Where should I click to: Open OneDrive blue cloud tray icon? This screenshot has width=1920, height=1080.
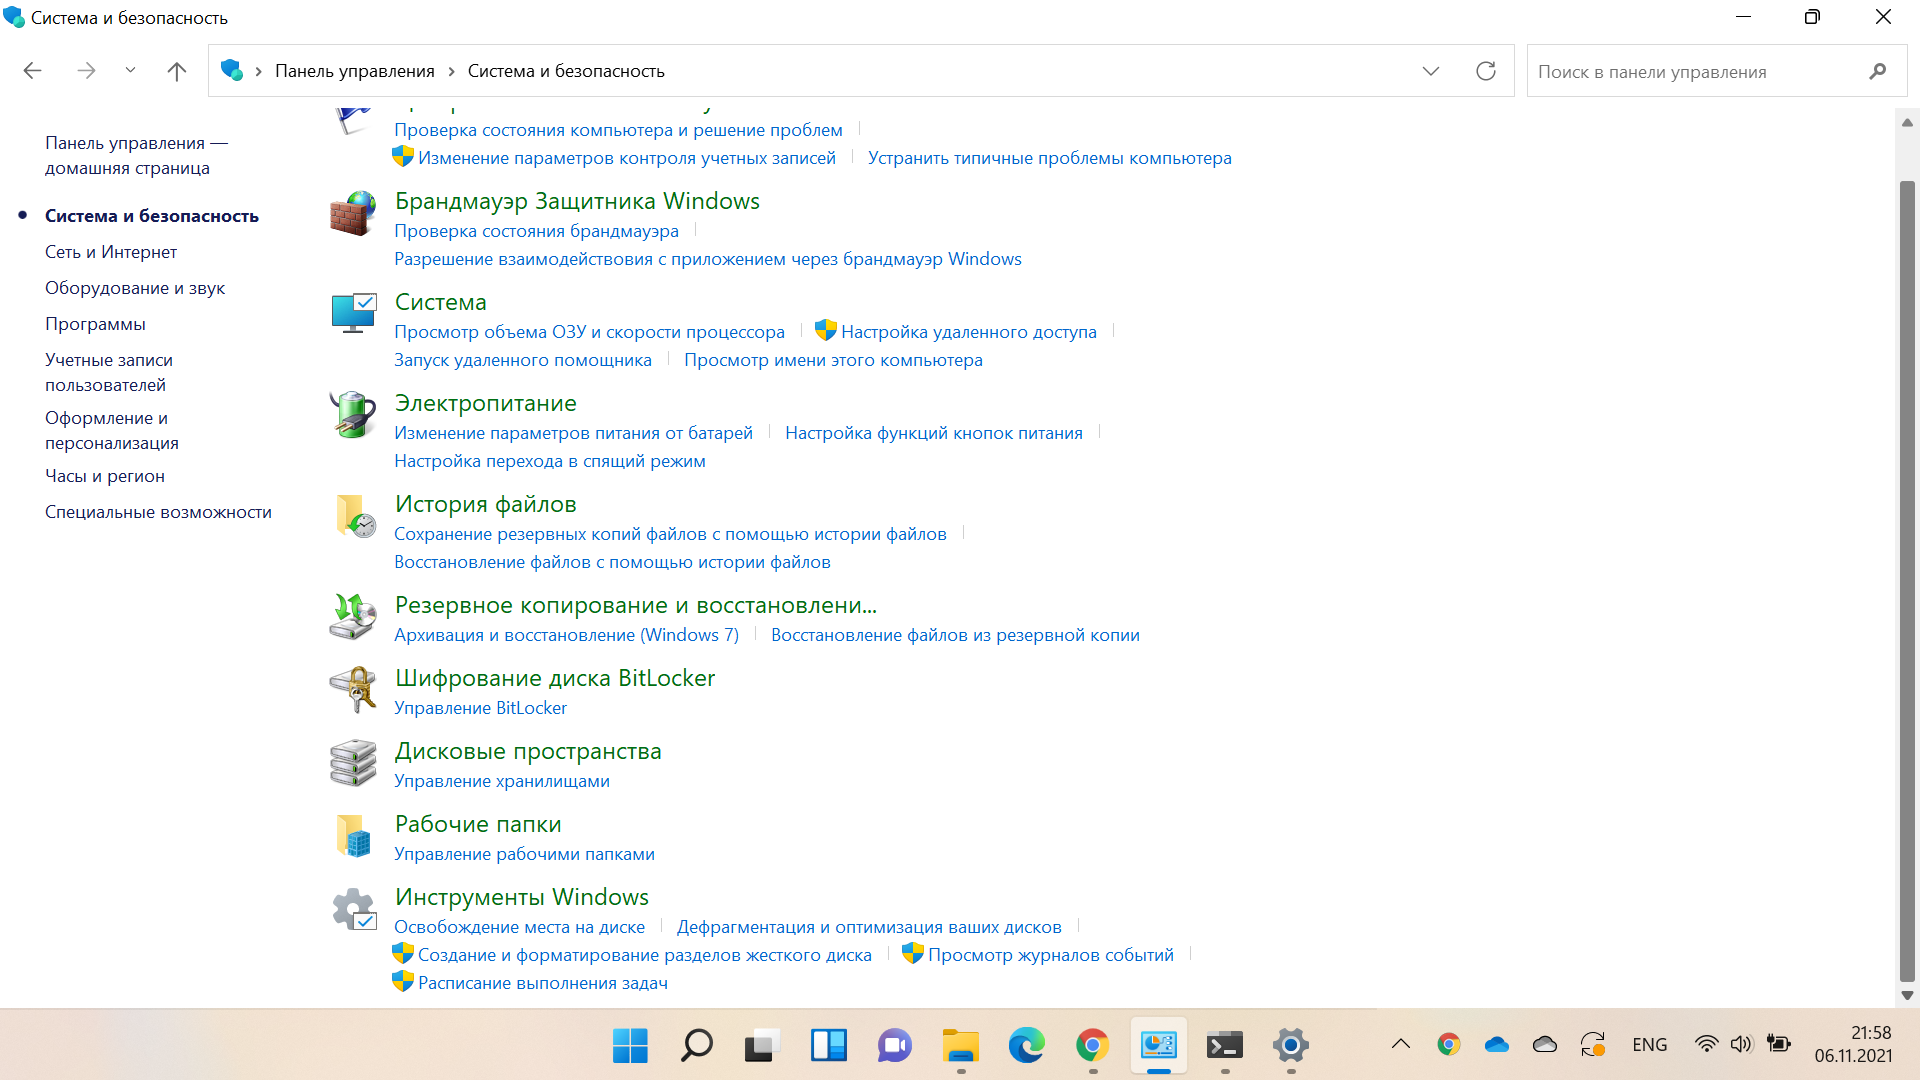1496,1045
